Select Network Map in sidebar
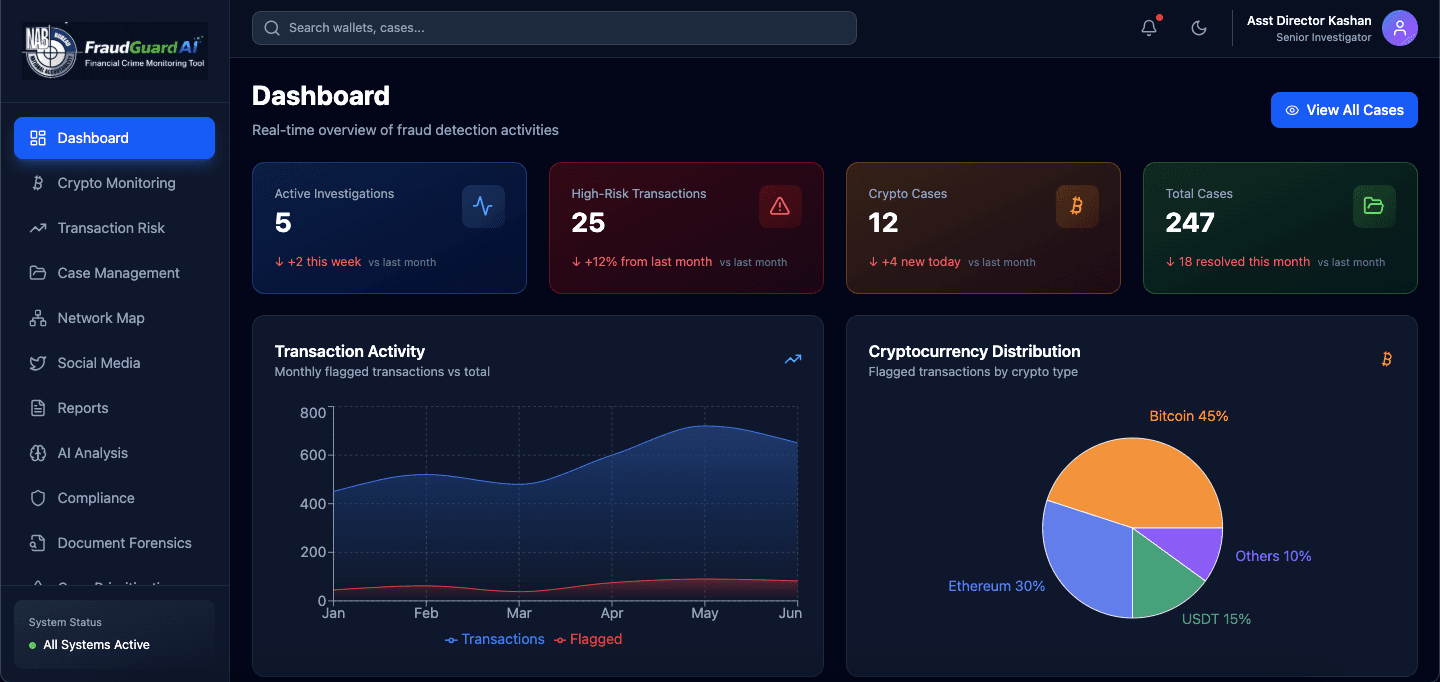The height and width of the screenshot is (682, 1440). (x=114, y=318)
